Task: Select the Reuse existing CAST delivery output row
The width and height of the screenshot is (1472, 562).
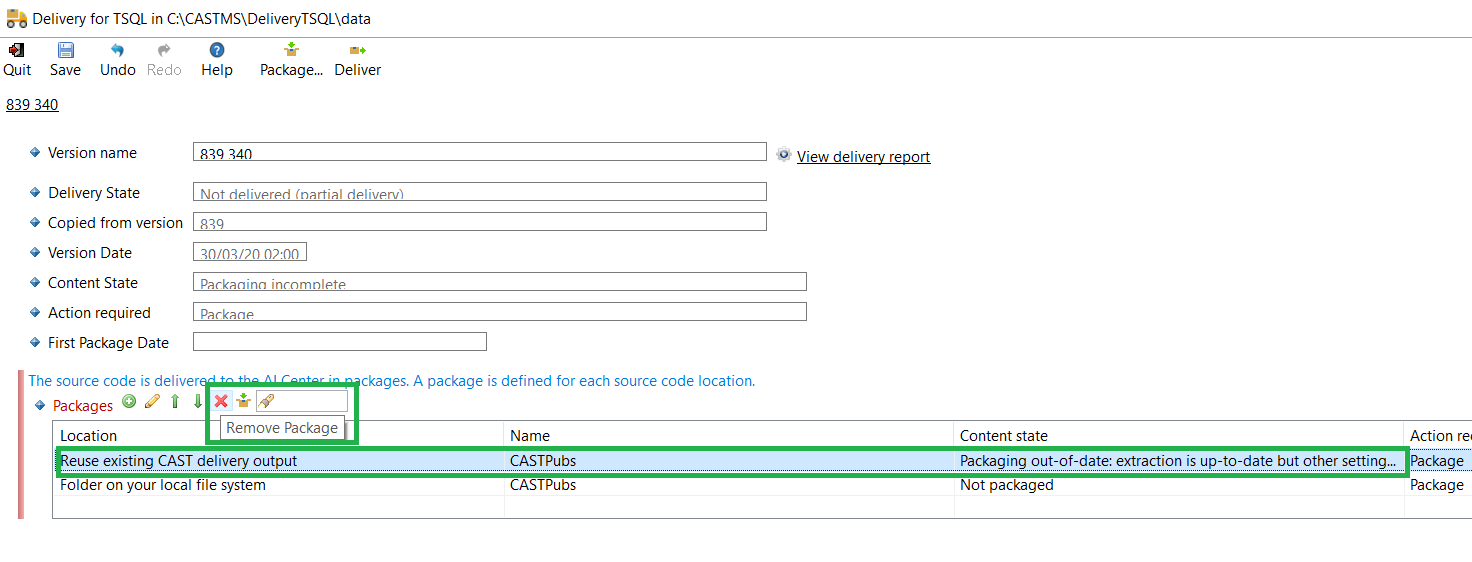Action: coord(179,461)
